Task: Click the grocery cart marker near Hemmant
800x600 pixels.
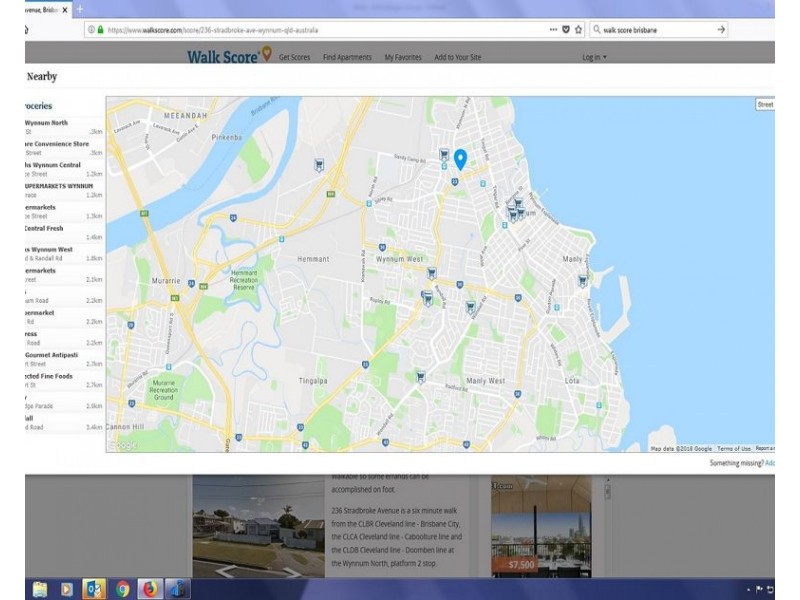Action: (319, 166)
